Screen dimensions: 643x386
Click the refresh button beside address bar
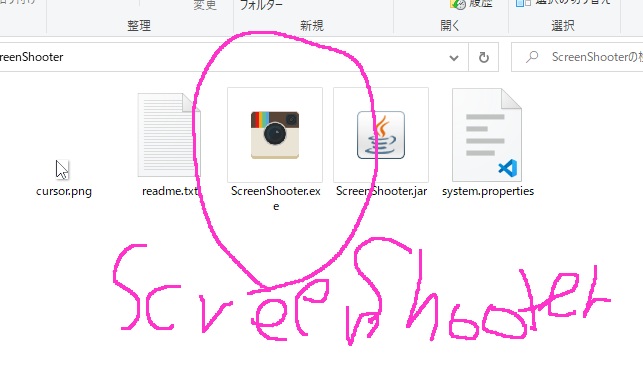[x=484, y=57]
